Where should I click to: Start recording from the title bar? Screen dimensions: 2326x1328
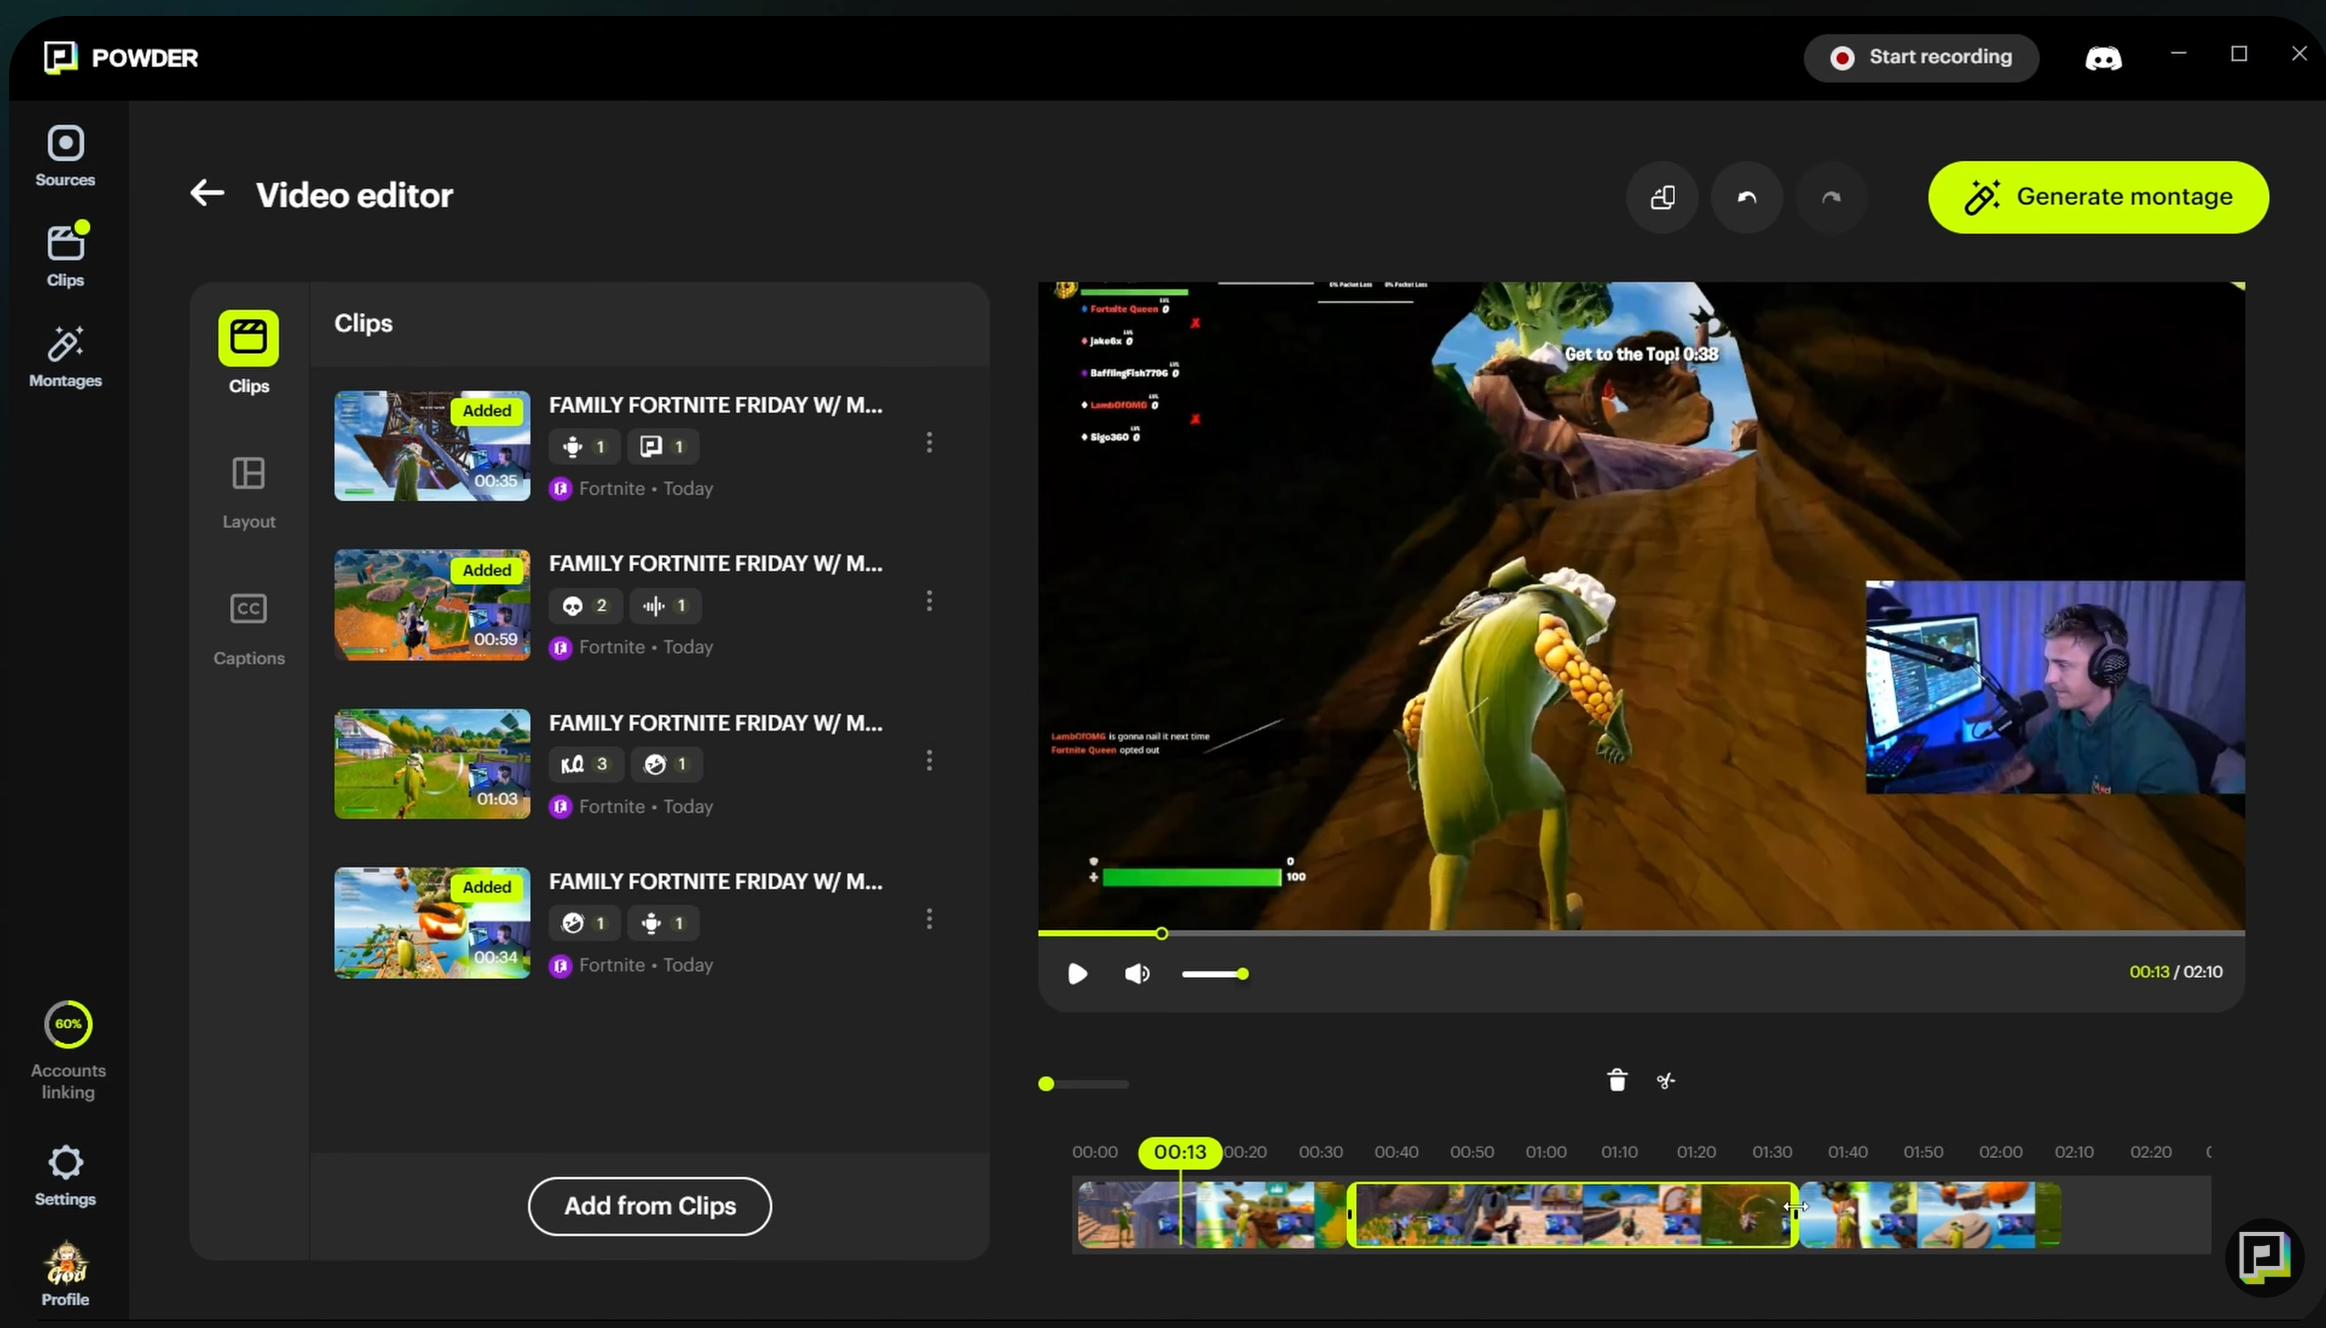click(1921, 57)
